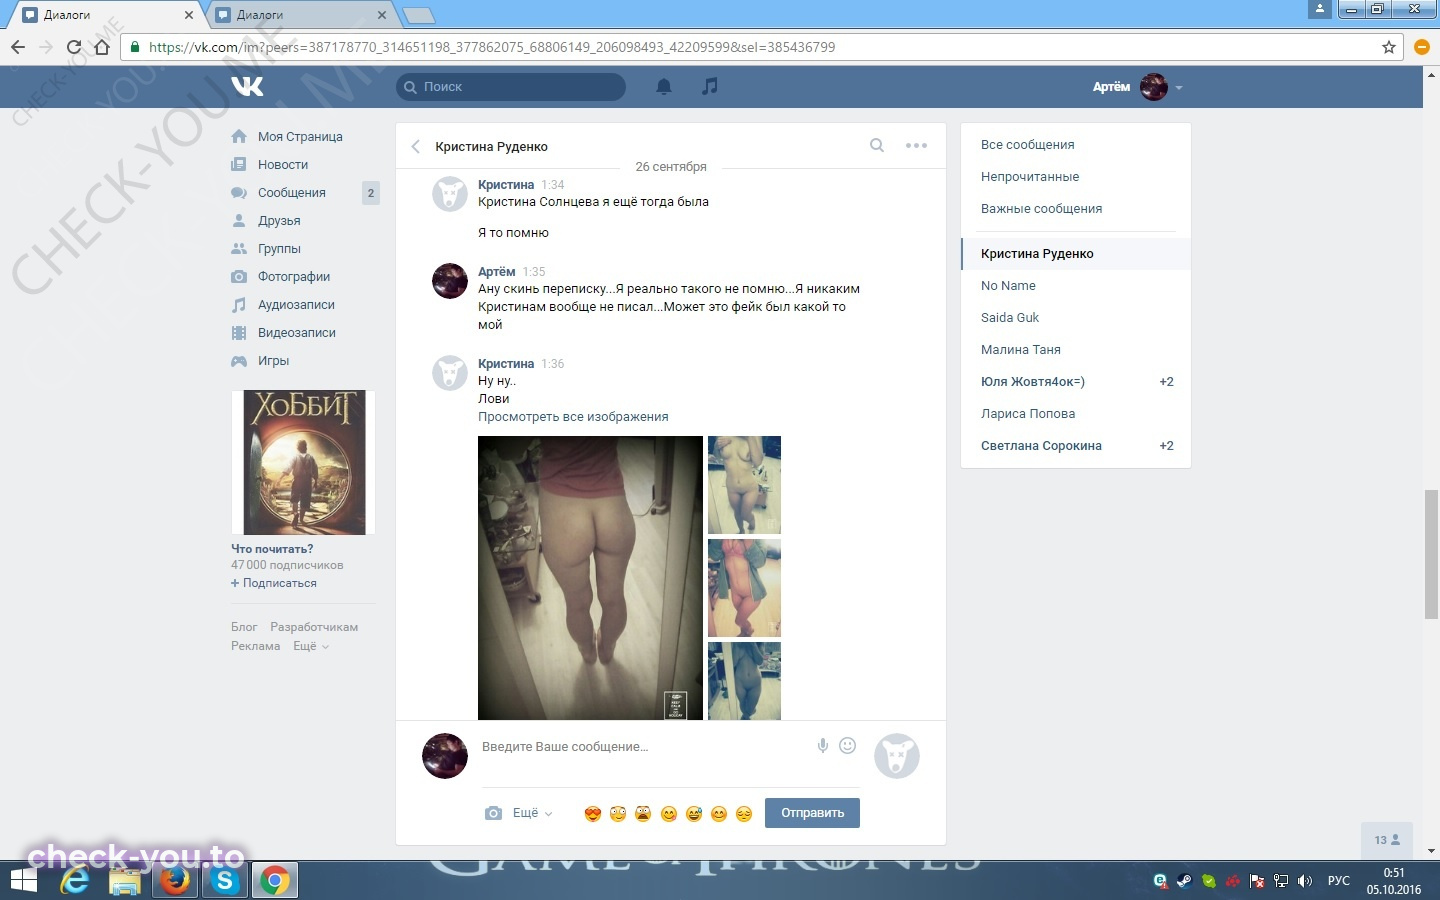This screenshot has width=1440, height=900.
Task: Click the header search field 'Поиск'
Action: pos(511,87)
